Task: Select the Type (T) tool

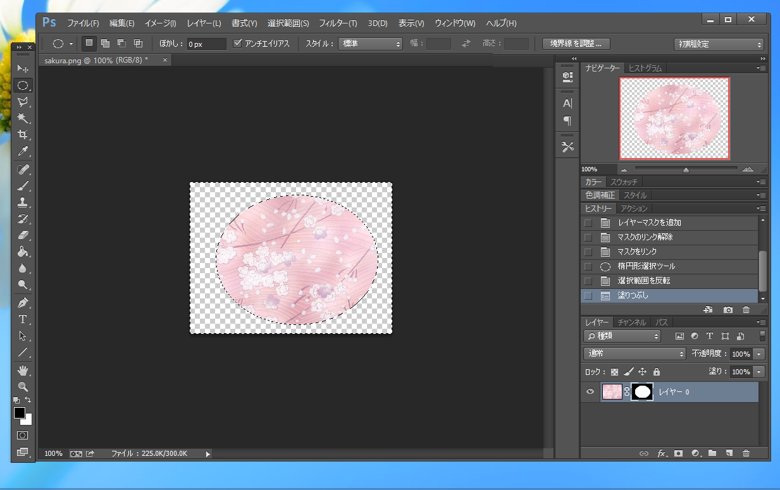Action: tap(23, 319)
